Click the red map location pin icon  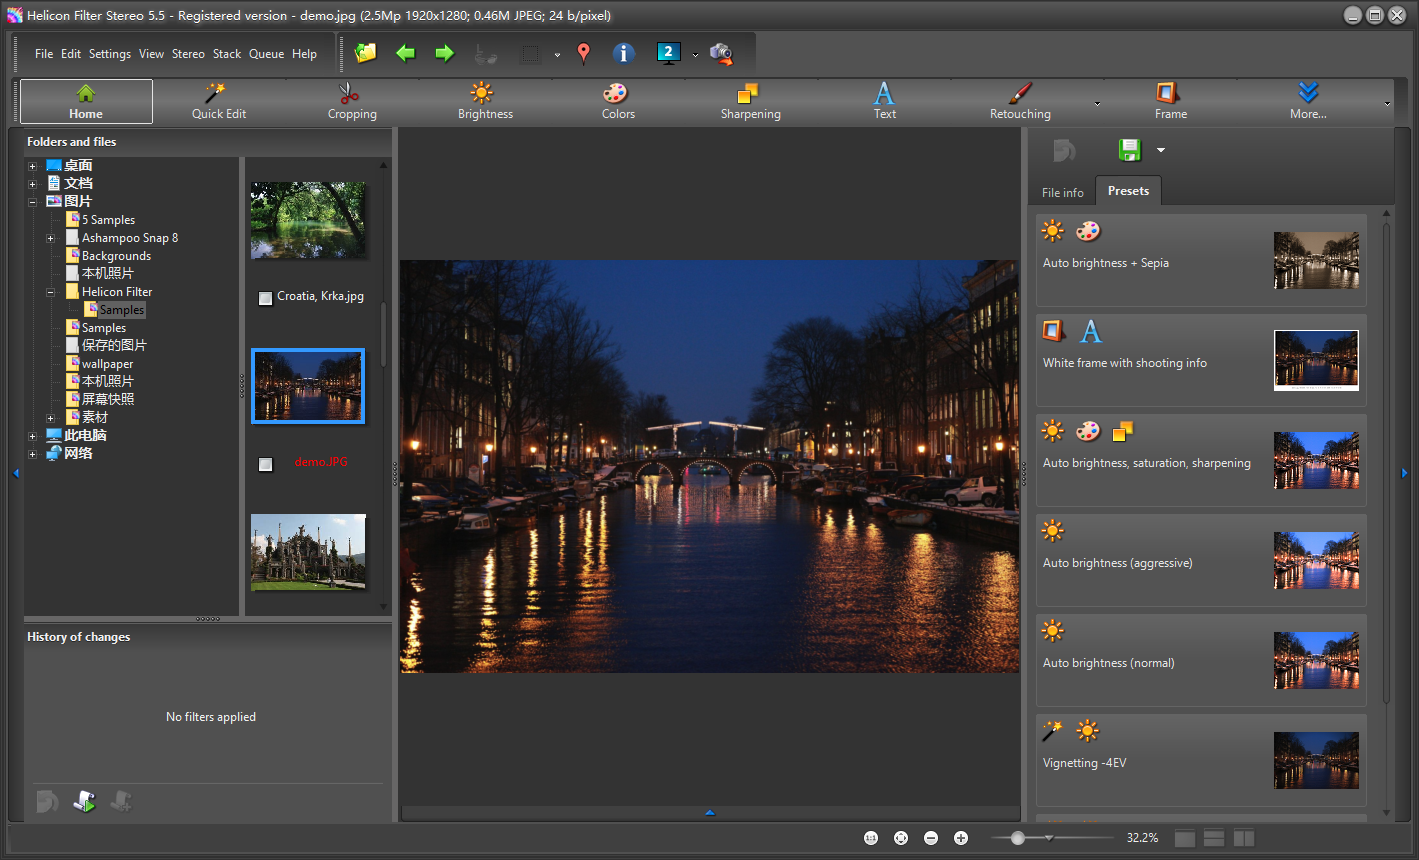[584, 54]
